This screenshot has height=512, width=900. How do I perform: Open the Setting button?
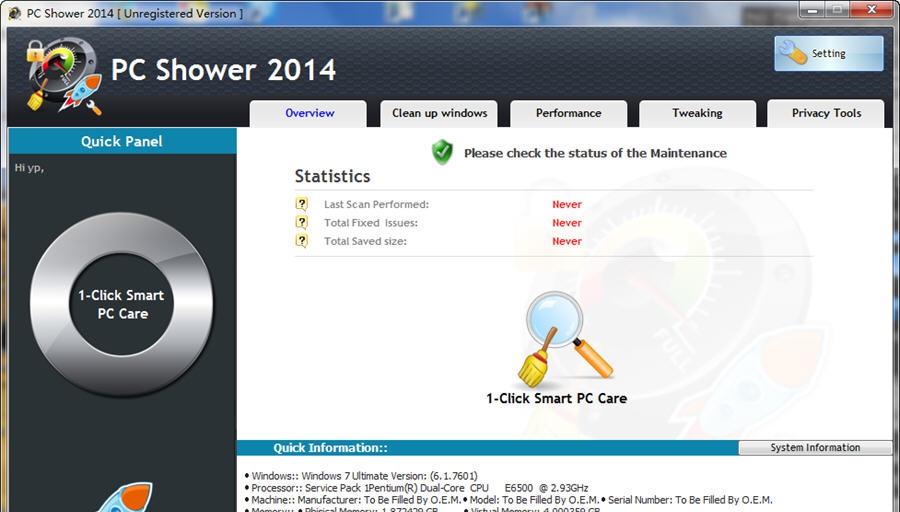click(x=828, y=53)
